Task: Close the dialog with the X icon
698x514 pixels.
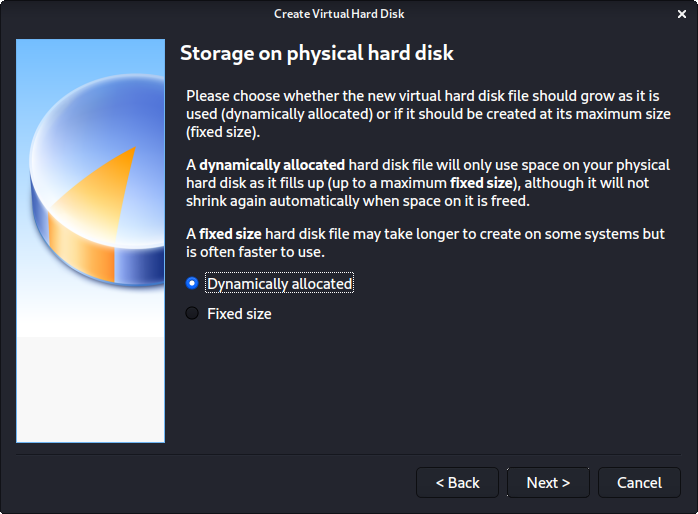Action: coord(682,14)
